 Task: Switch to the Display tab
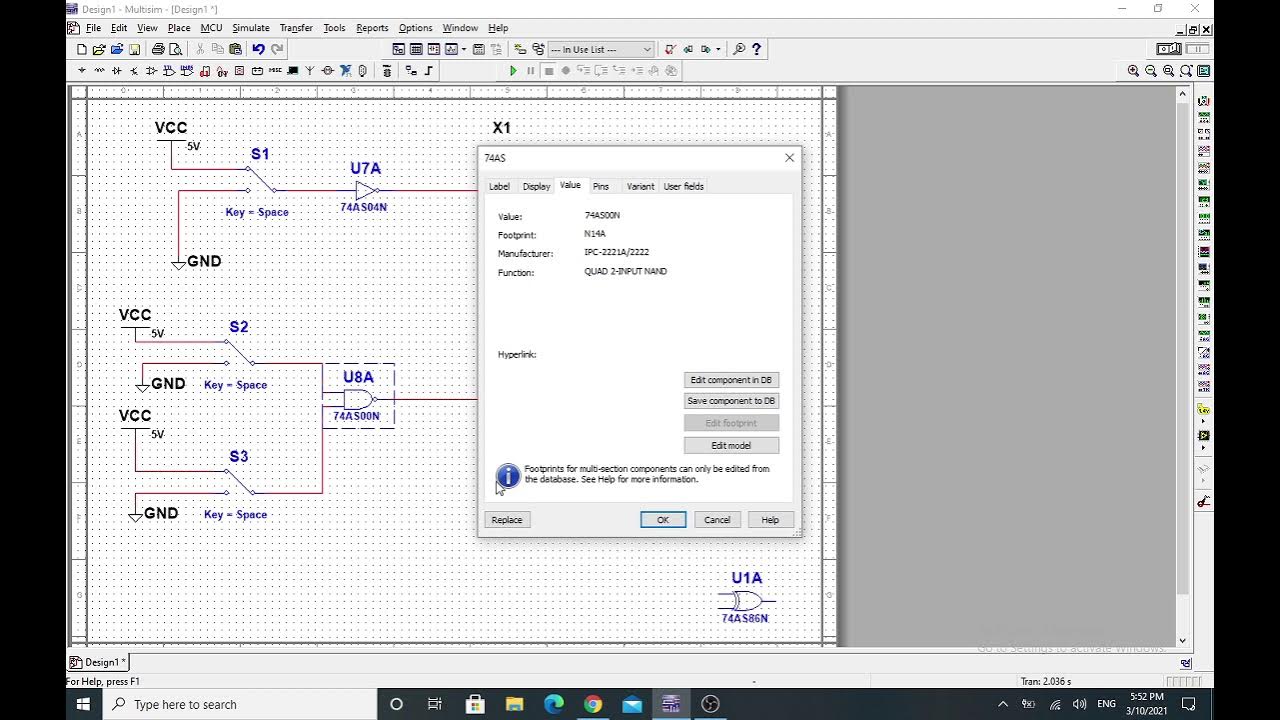pos(536,186)
